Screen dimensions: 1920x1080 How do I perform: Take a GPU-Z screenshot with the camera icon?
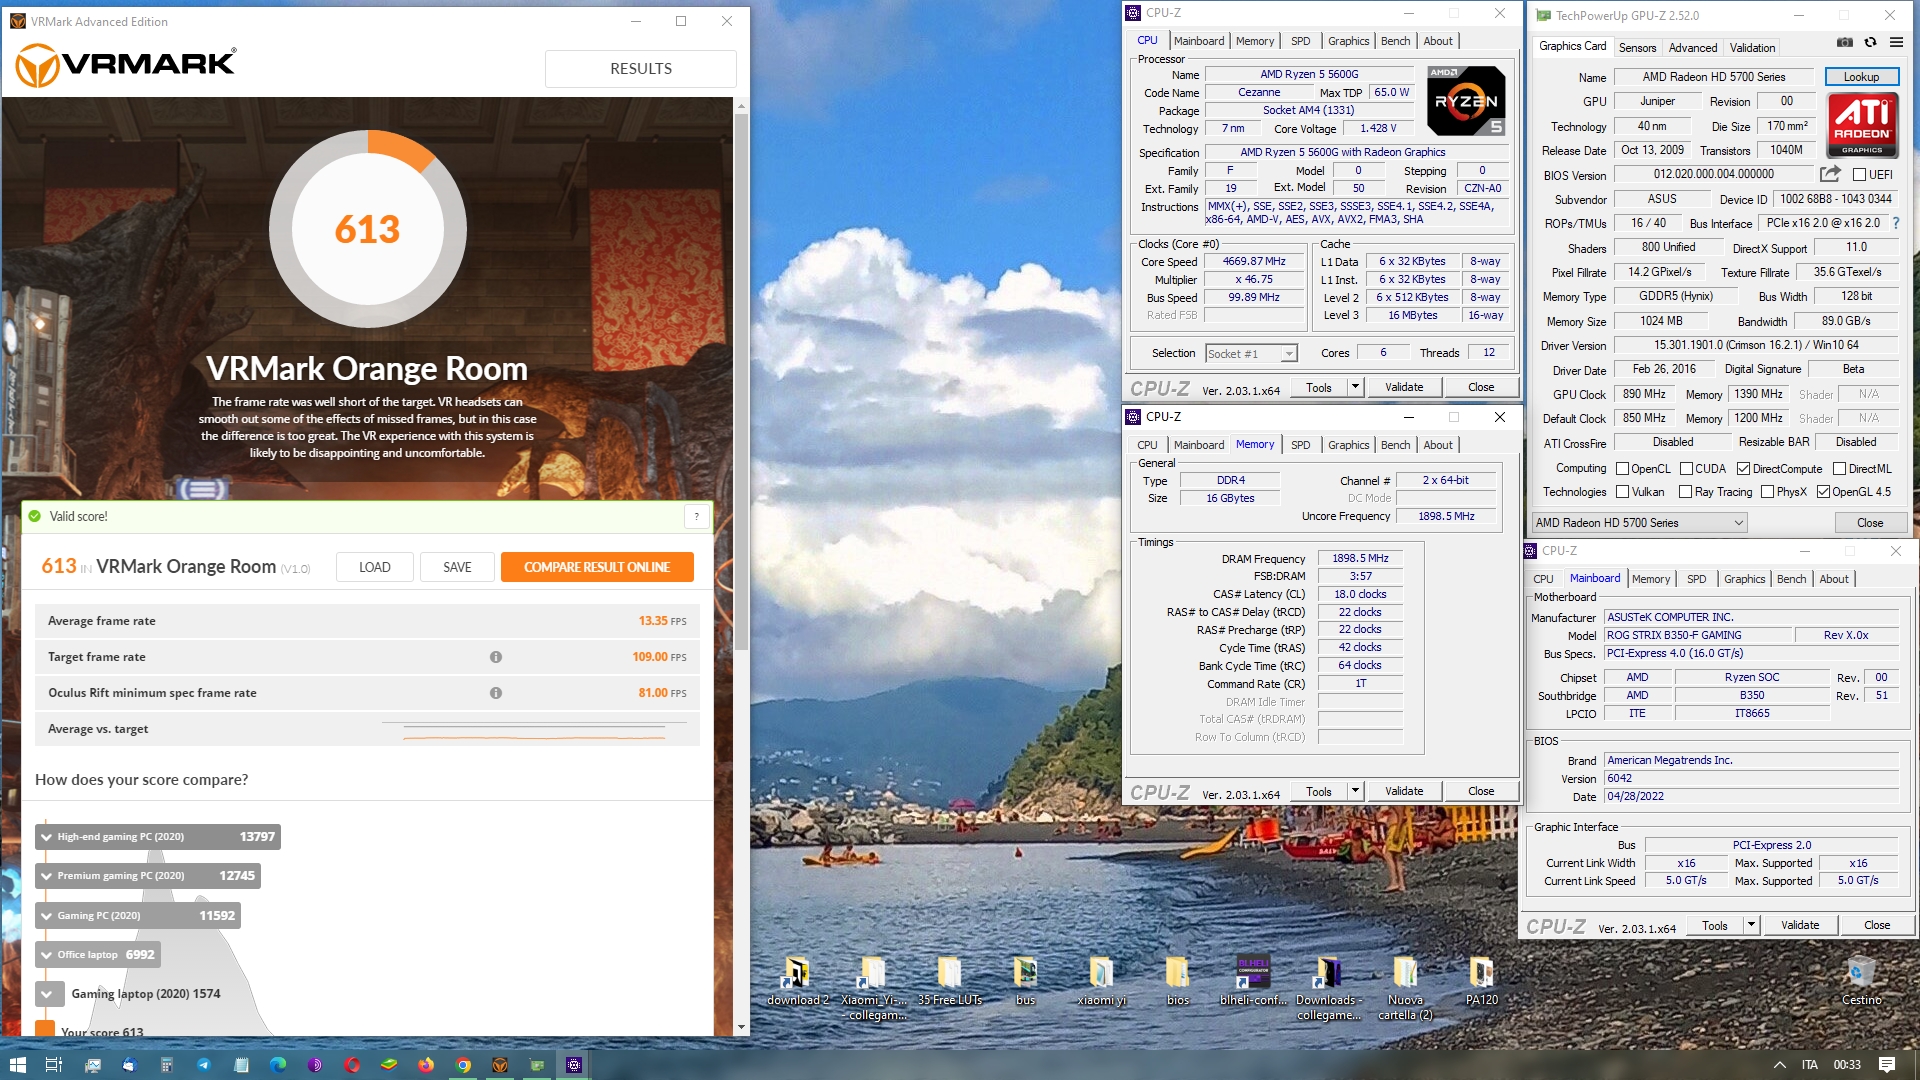coord(1845,43)
